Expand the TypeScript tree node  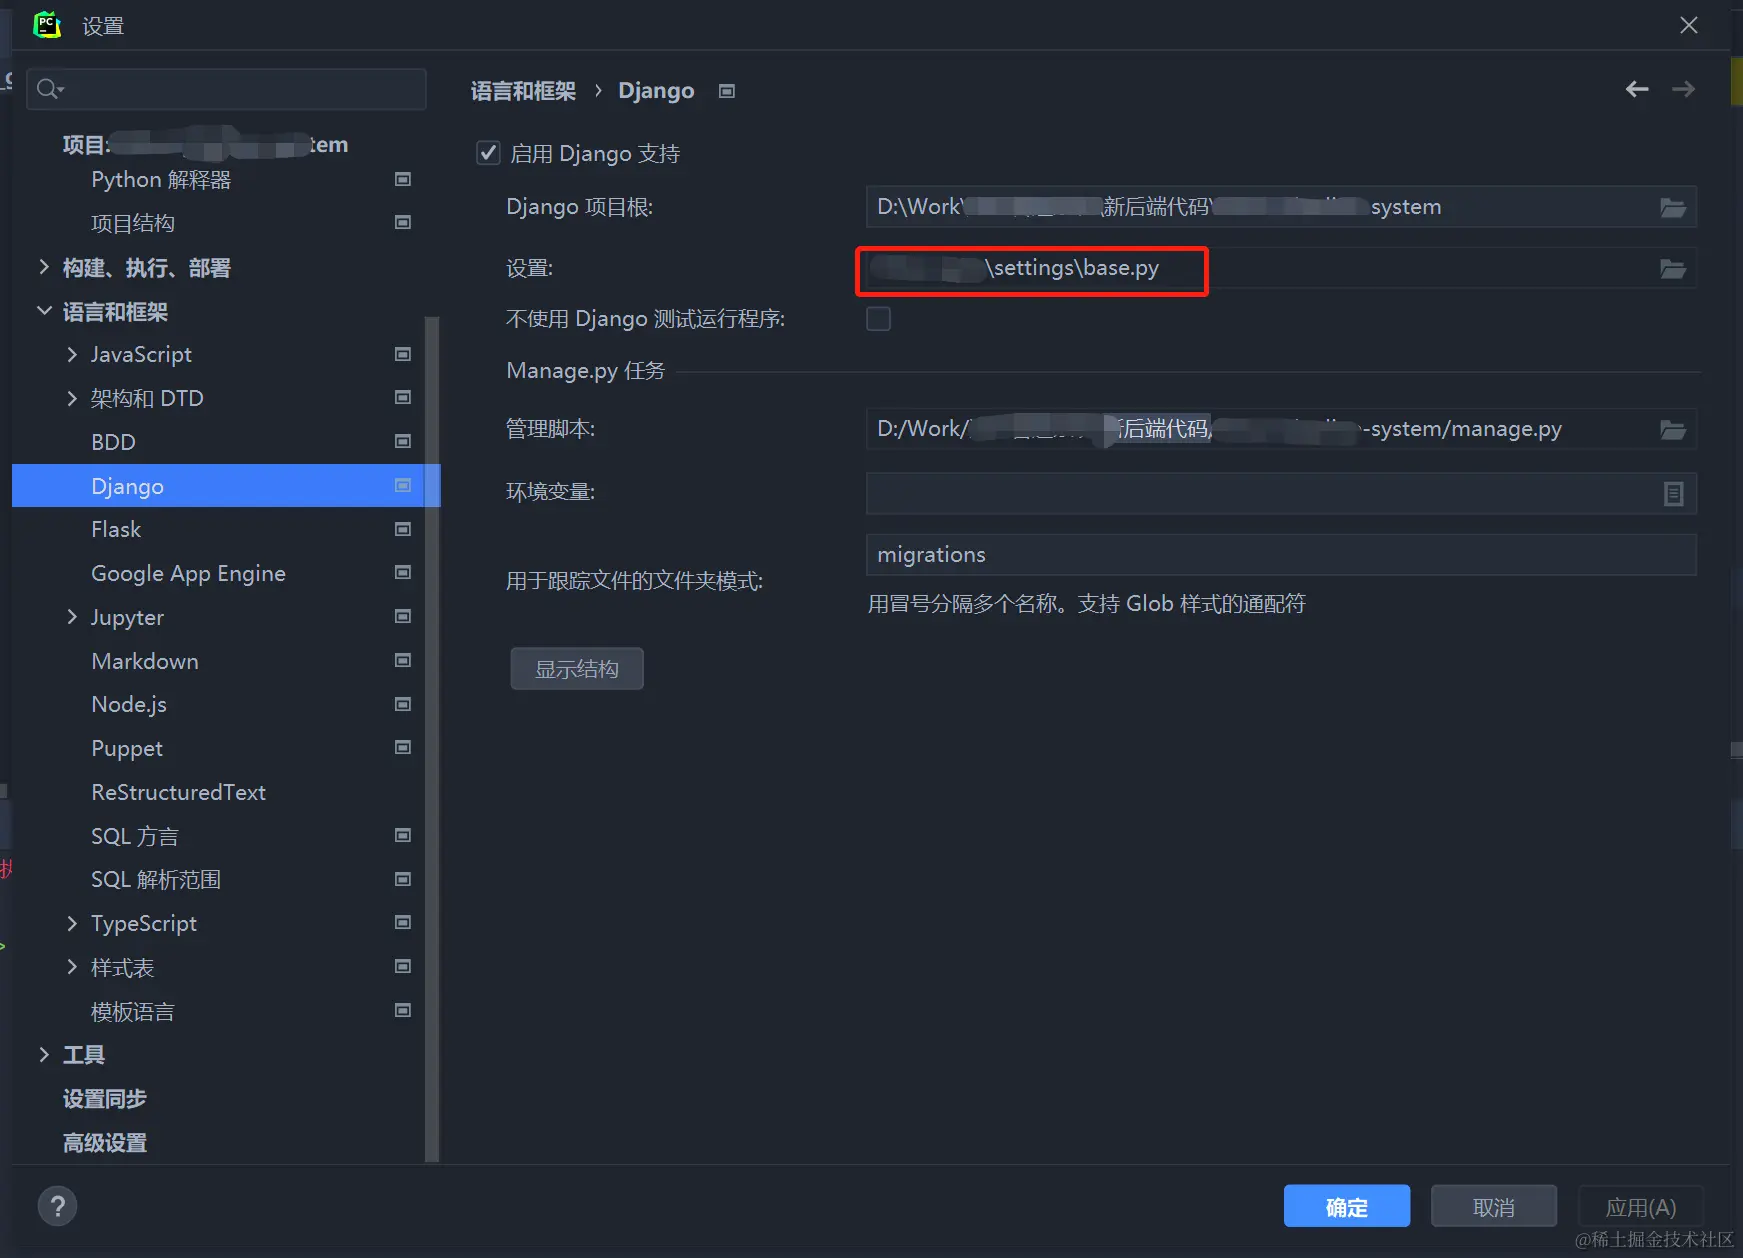72,923
